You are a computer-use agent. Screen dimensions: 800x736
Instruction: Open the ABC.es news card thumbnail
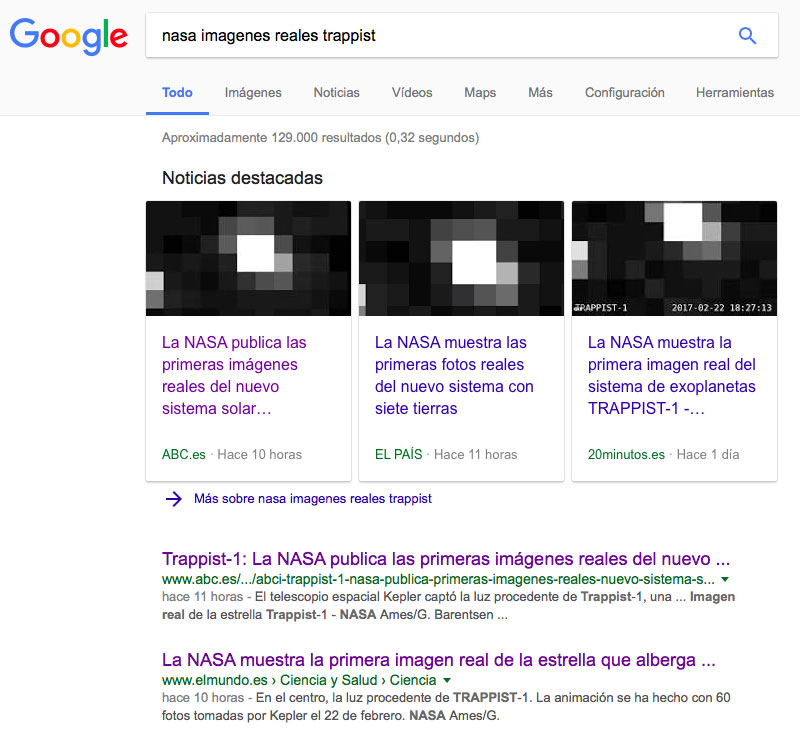[248, 258]
